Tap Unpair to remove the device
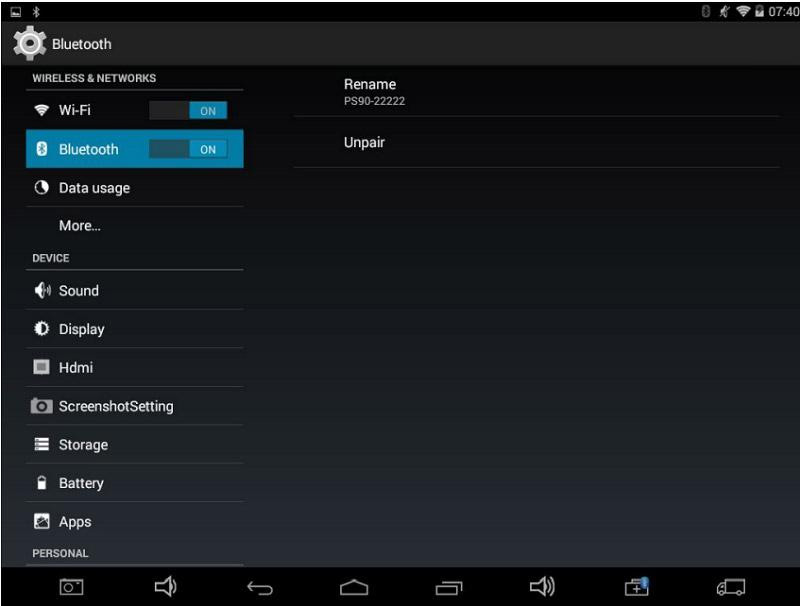 click(537, 142)
